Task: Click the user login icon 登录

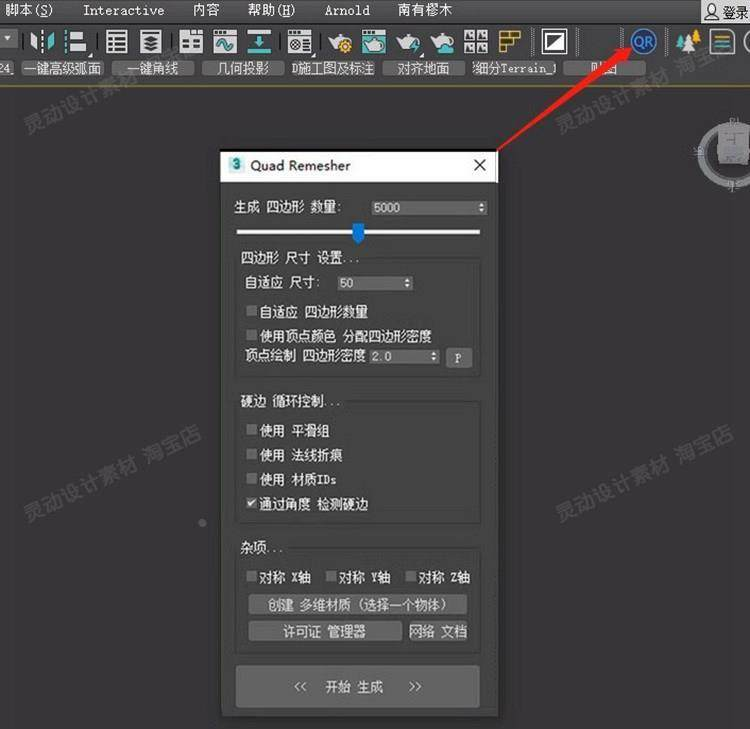Action: 726,11
